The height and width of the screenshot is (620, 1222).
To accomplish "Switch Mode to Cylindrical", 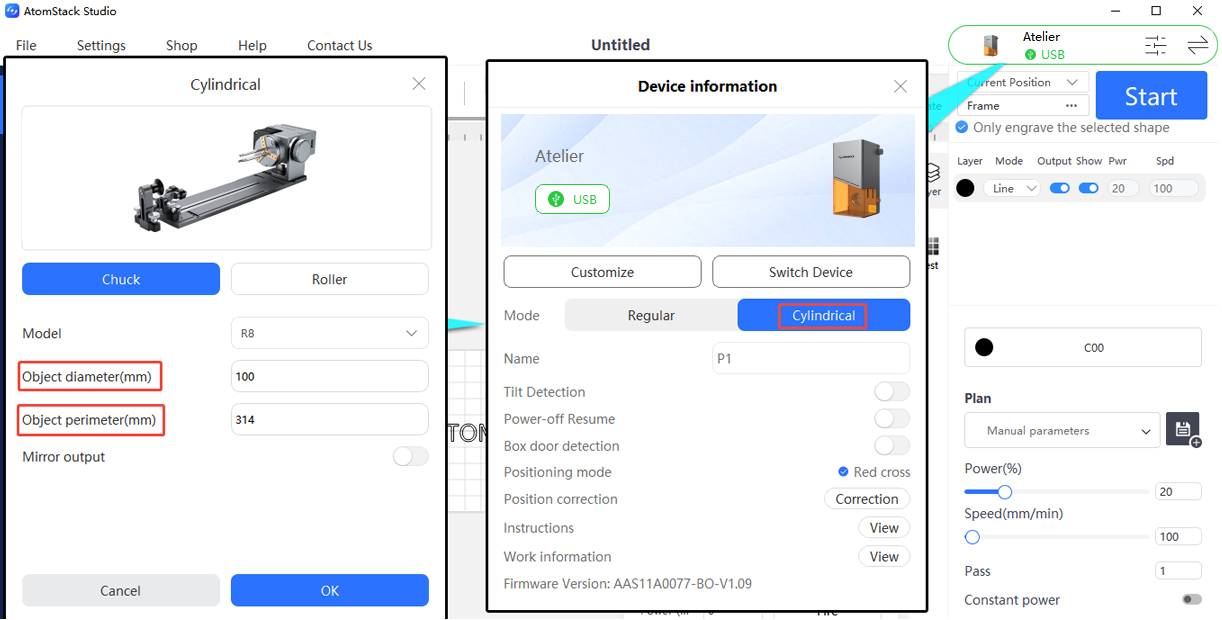I will (824, 315).
